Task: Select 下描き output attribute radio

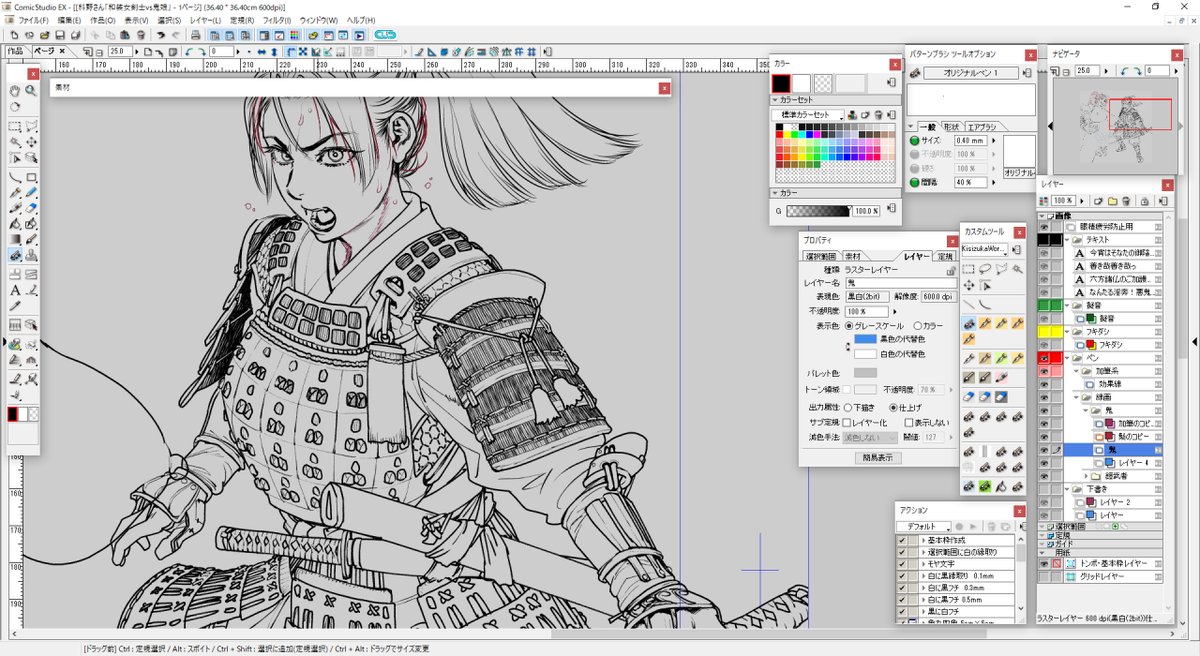Action: pyautogui.click(x=847, y=408)
